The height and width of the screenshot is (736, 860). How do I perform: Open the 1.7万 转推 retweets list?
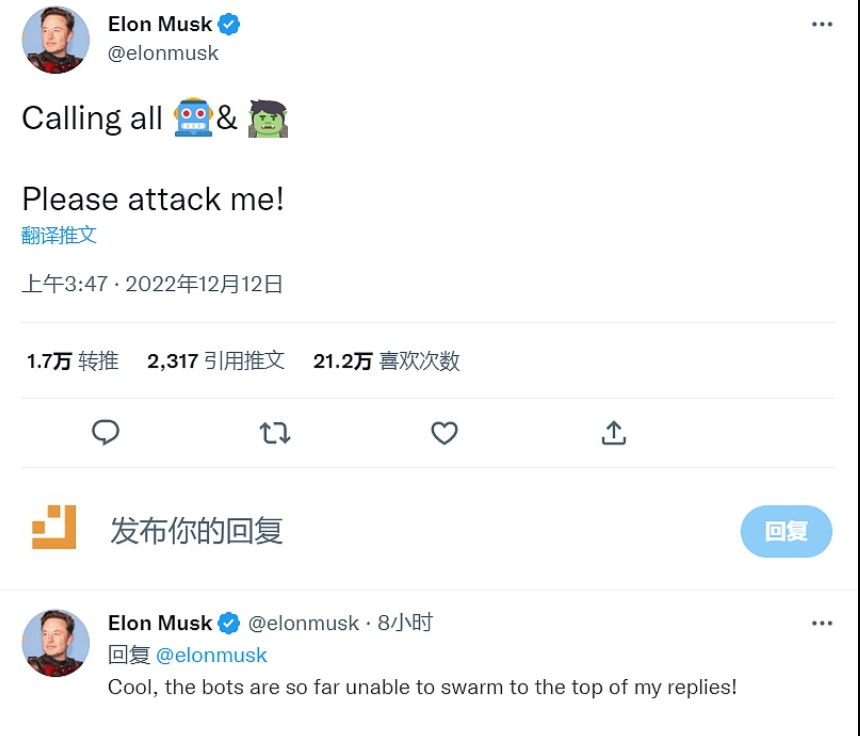[72, 361]
